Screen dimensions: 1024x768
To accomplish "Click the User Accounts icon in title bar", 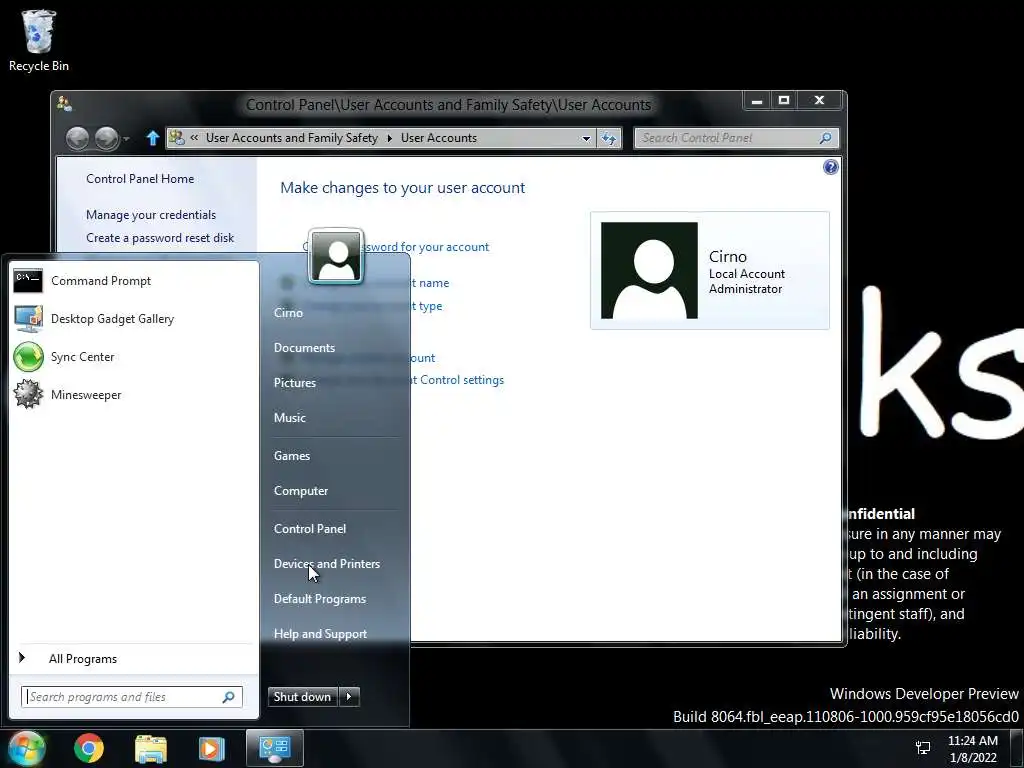I will click(64, 103).
